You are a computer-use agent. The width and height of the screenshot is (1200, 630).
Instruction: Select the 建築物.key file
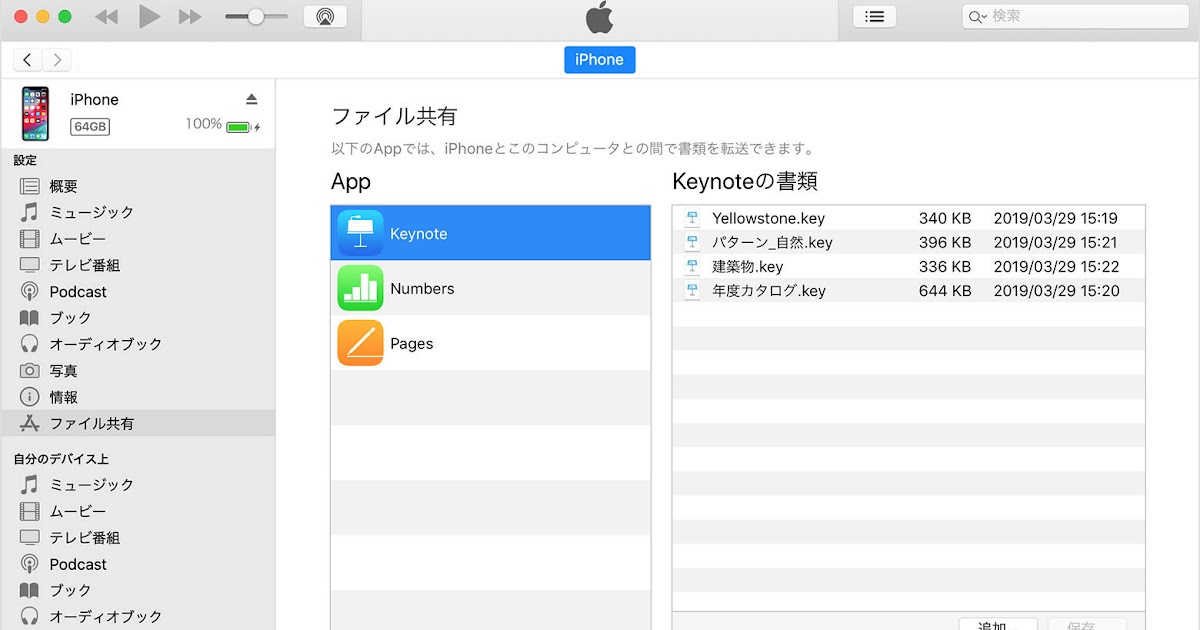(908, 266)
